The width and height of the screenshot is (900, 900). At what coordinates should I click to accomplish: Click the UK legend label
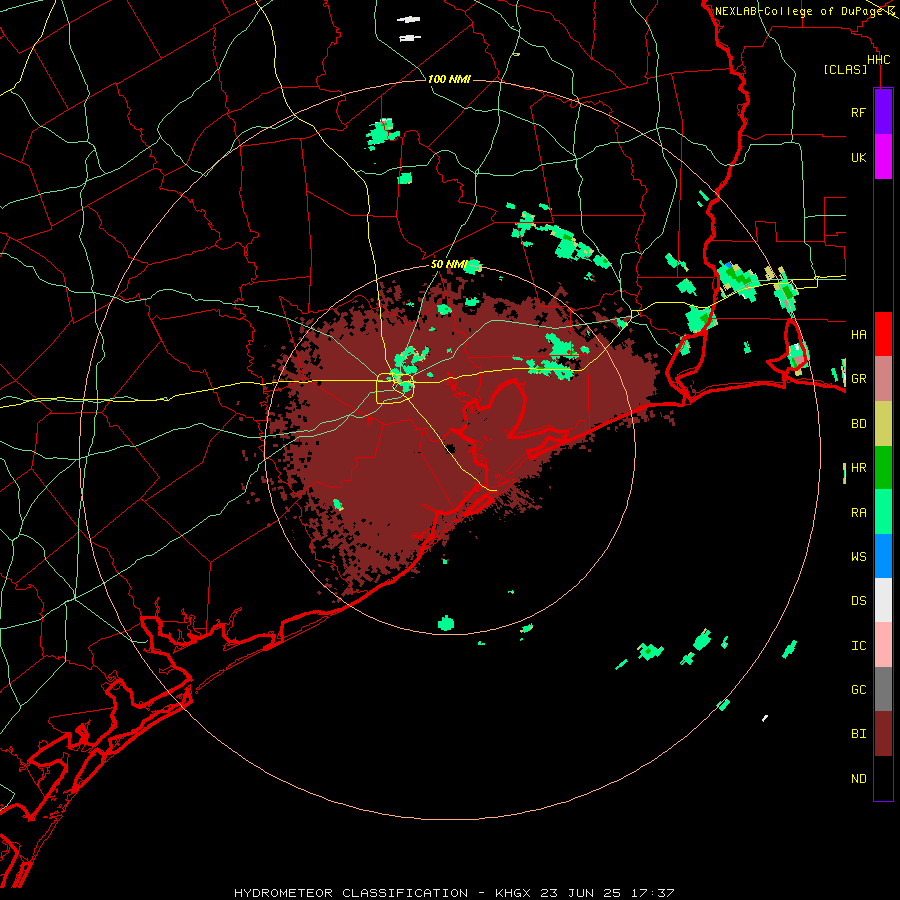click(858, 157)
